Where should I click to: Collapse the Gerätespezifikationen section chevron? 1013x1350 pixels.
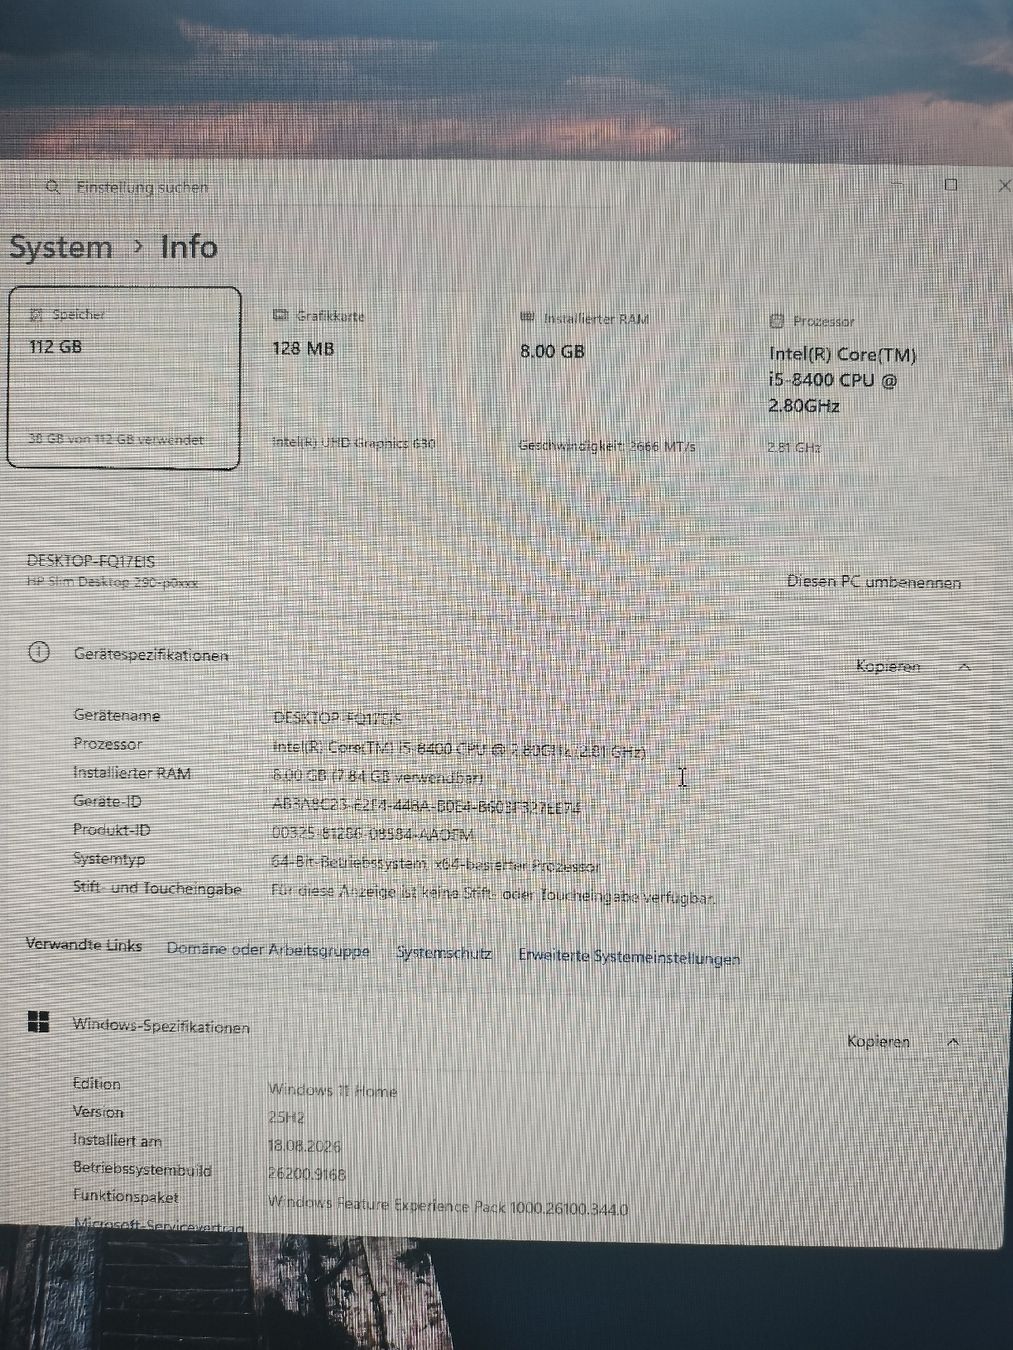[964, 667]
